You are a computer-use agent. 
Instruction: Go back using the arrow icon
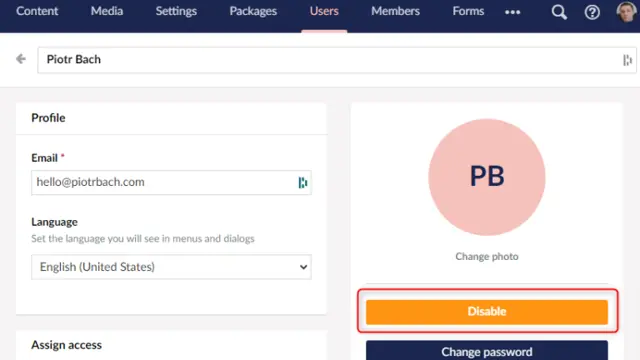(21, 59)
